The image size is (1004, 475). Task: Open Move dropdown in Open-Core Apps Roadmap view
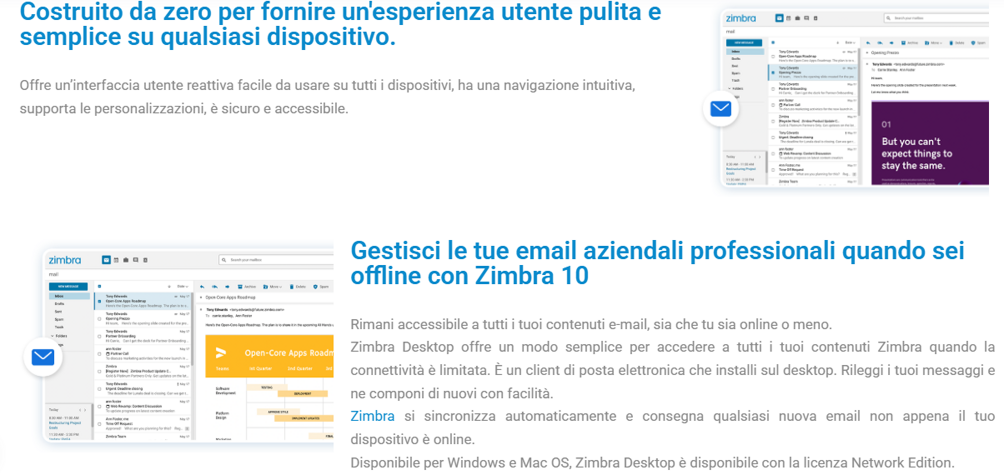[273, 287]
